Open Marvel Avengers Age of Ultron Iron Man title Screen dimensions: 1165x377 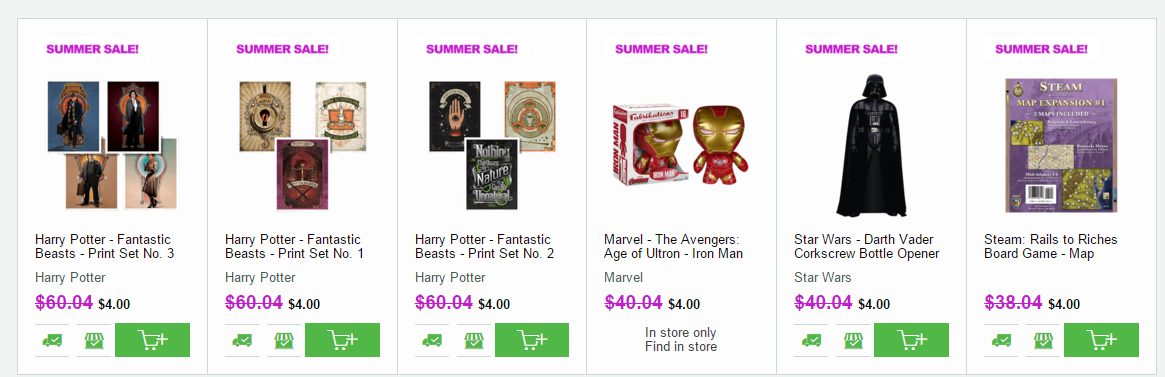tap(673, 246)
